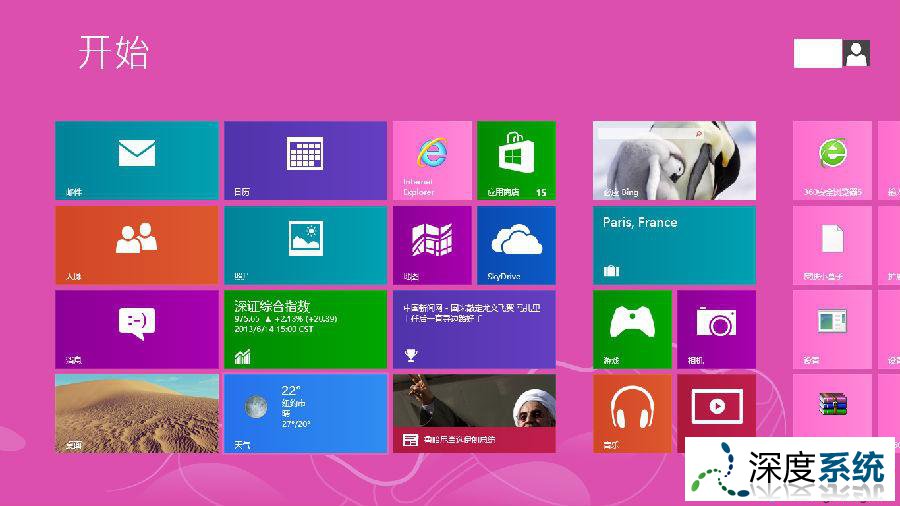Launch Internet Explorer tile
Image resolution: width=900 pixels, height=506 pixels.
pyautogui.click(x=432, y=160)
